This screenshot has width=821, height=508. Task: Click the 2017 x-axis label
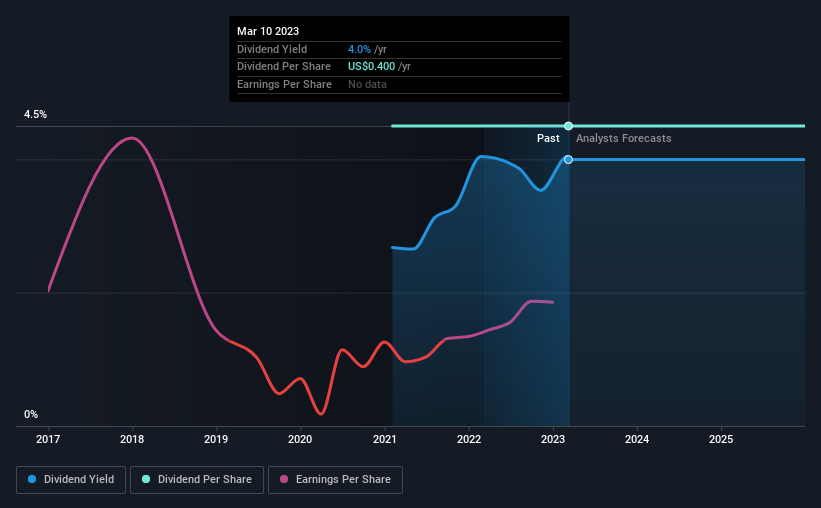[x=48, y=439]
